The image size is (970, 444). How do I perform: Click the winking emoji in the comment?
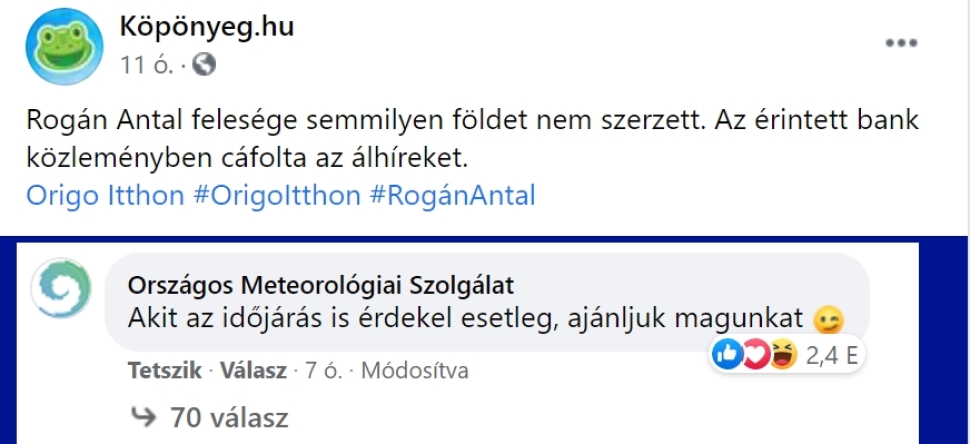pyautogui.click(x=829, y=321)
